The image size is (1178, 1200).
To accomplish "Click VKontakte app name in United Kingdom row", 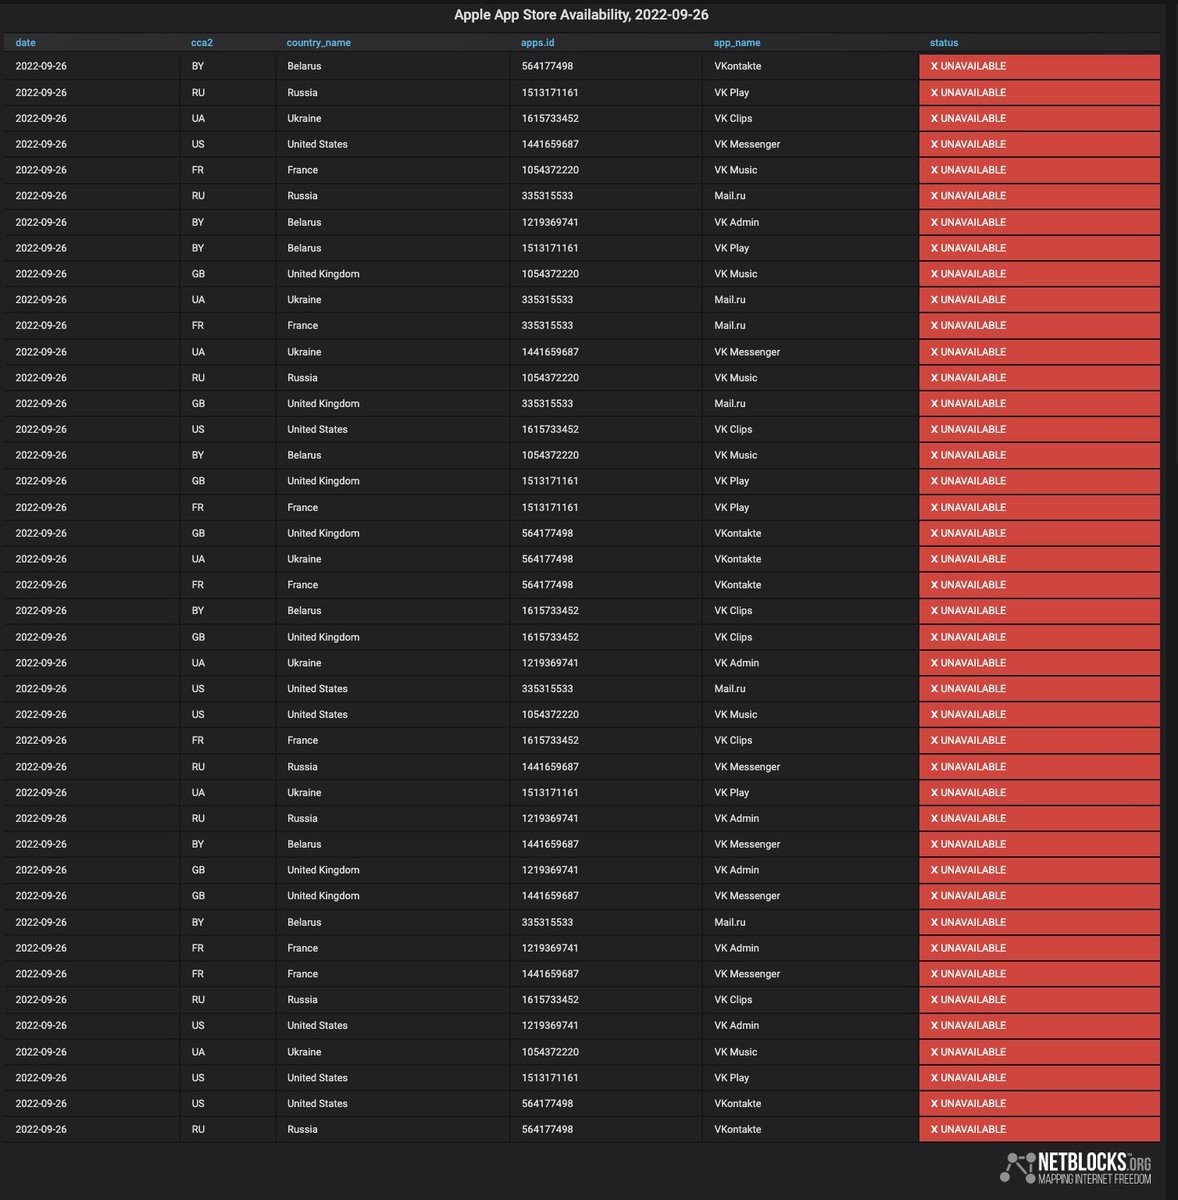I will (737, 533).
